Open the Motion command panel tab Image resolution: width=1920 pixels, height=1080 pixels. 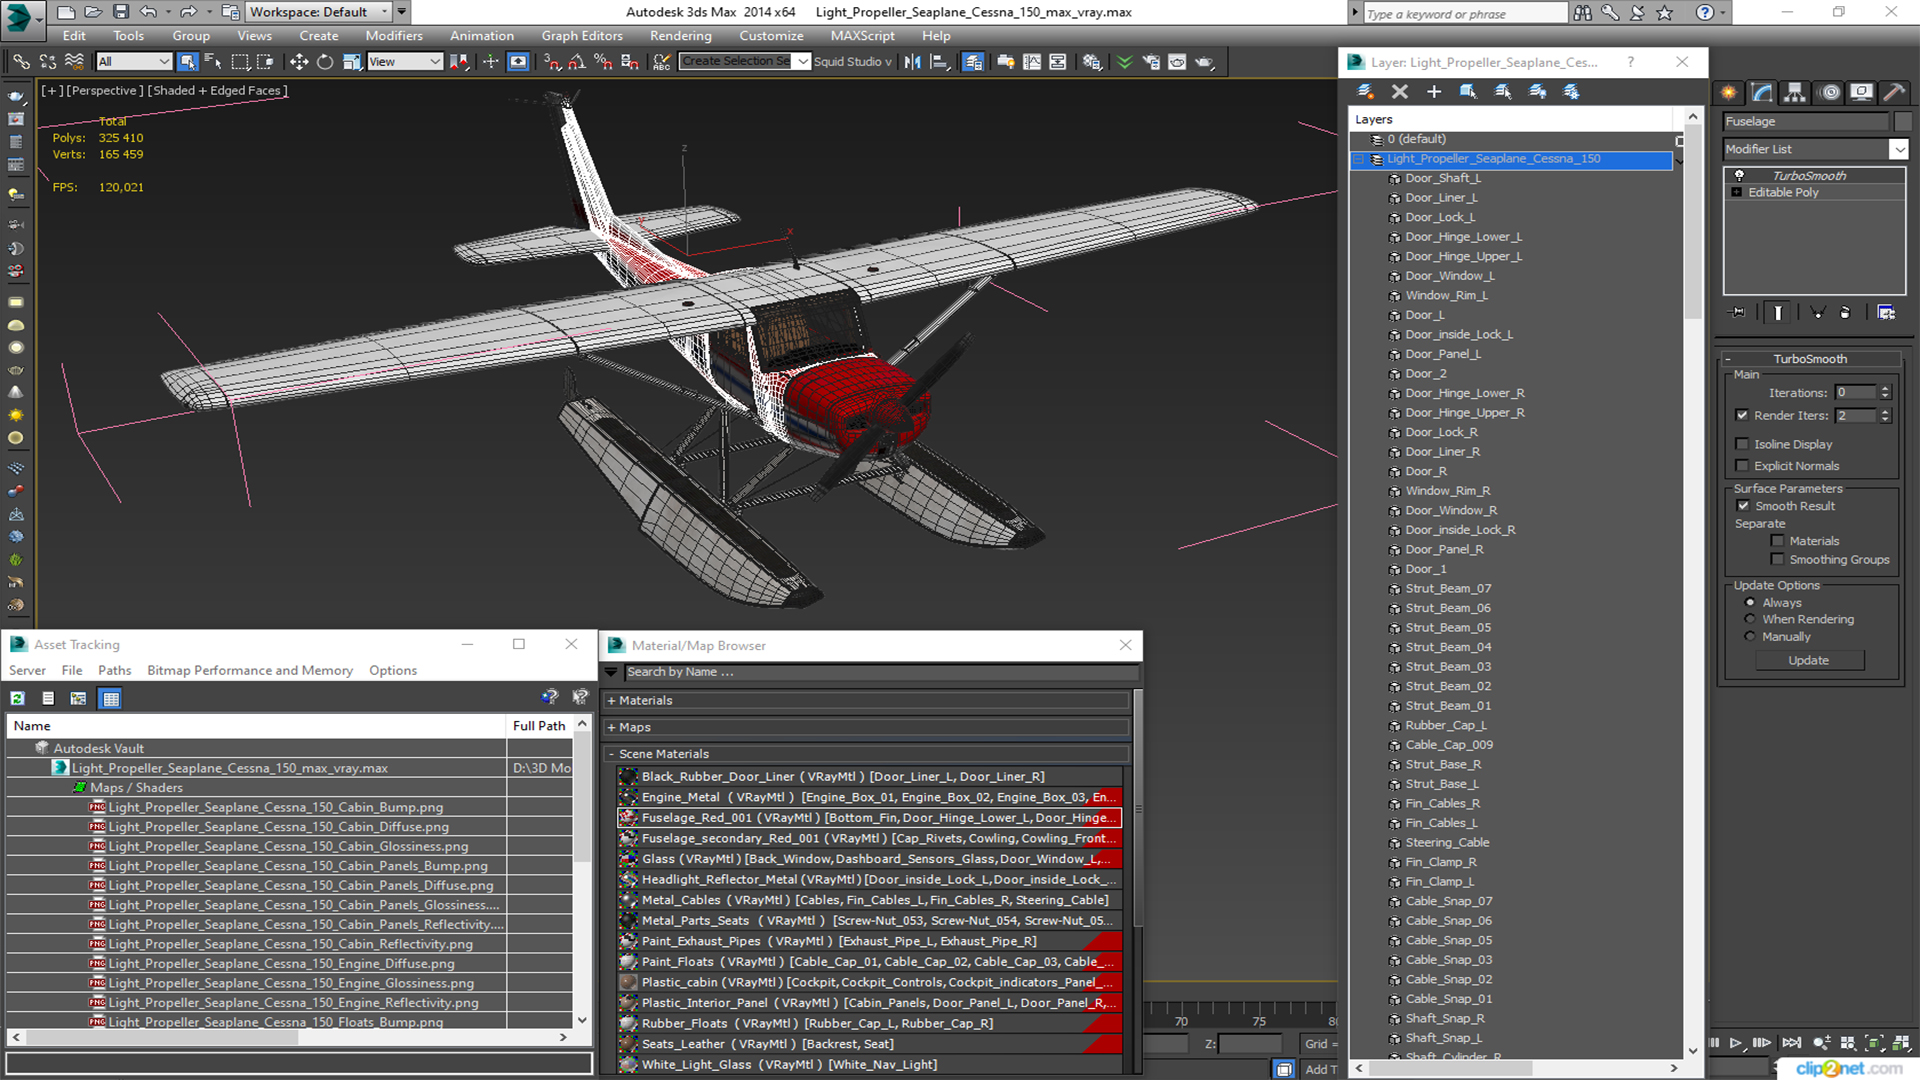point(1830,92)
